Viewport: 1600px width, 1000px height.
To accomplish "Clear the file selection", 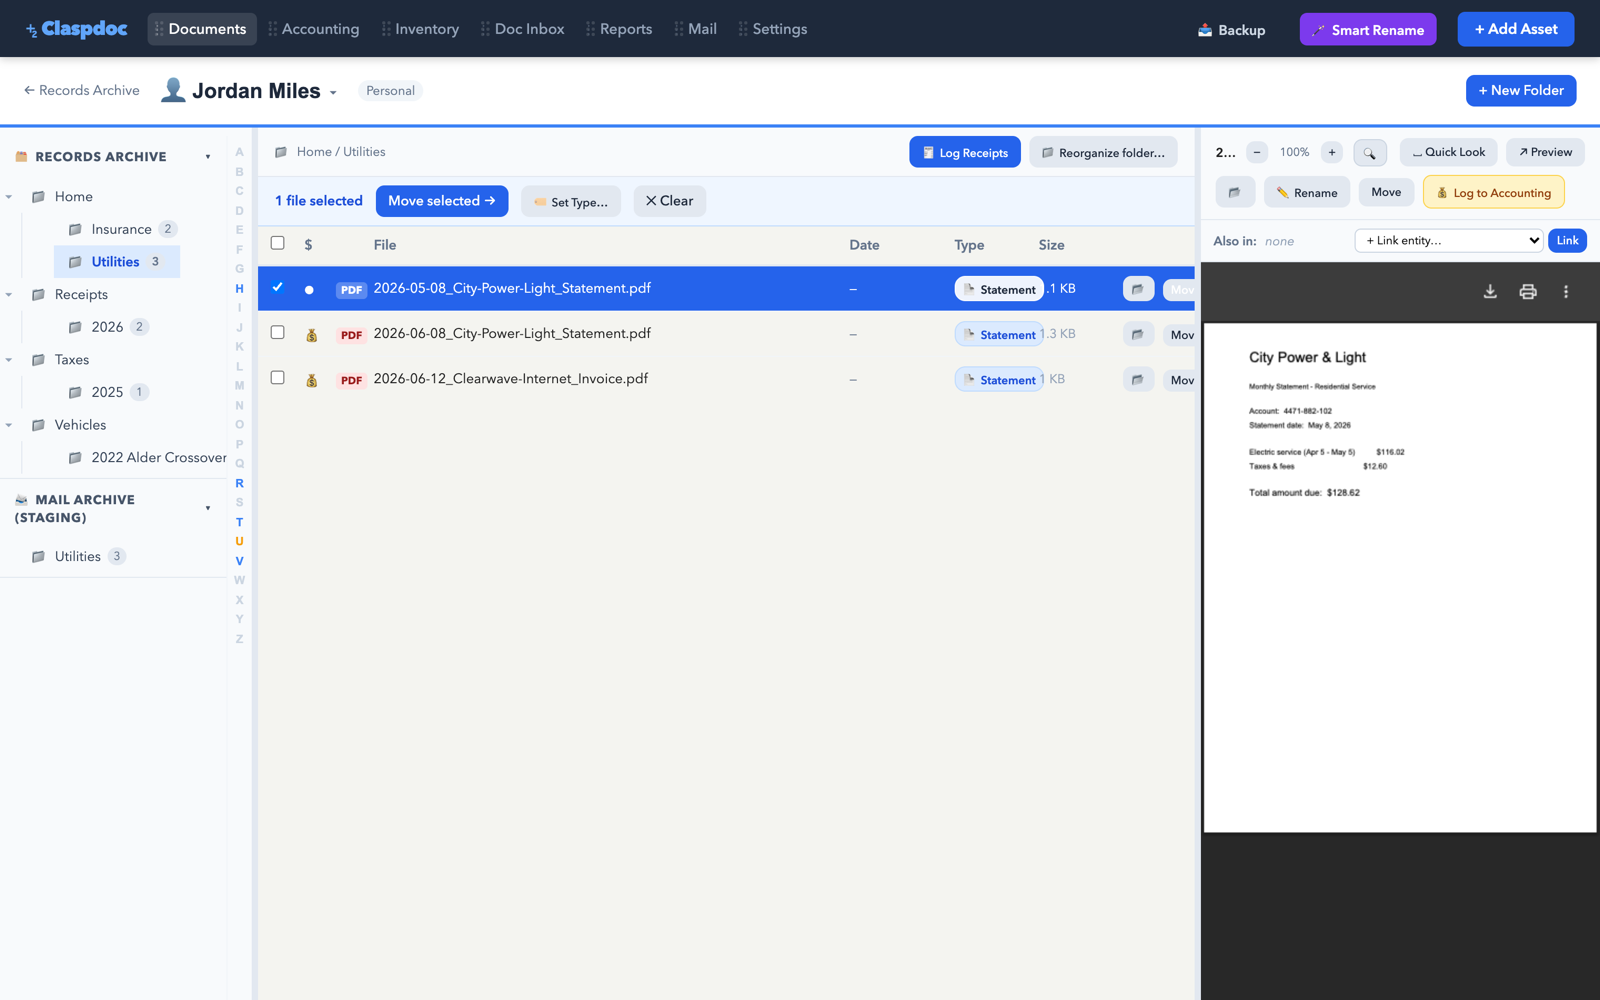I will coord(670,201).
